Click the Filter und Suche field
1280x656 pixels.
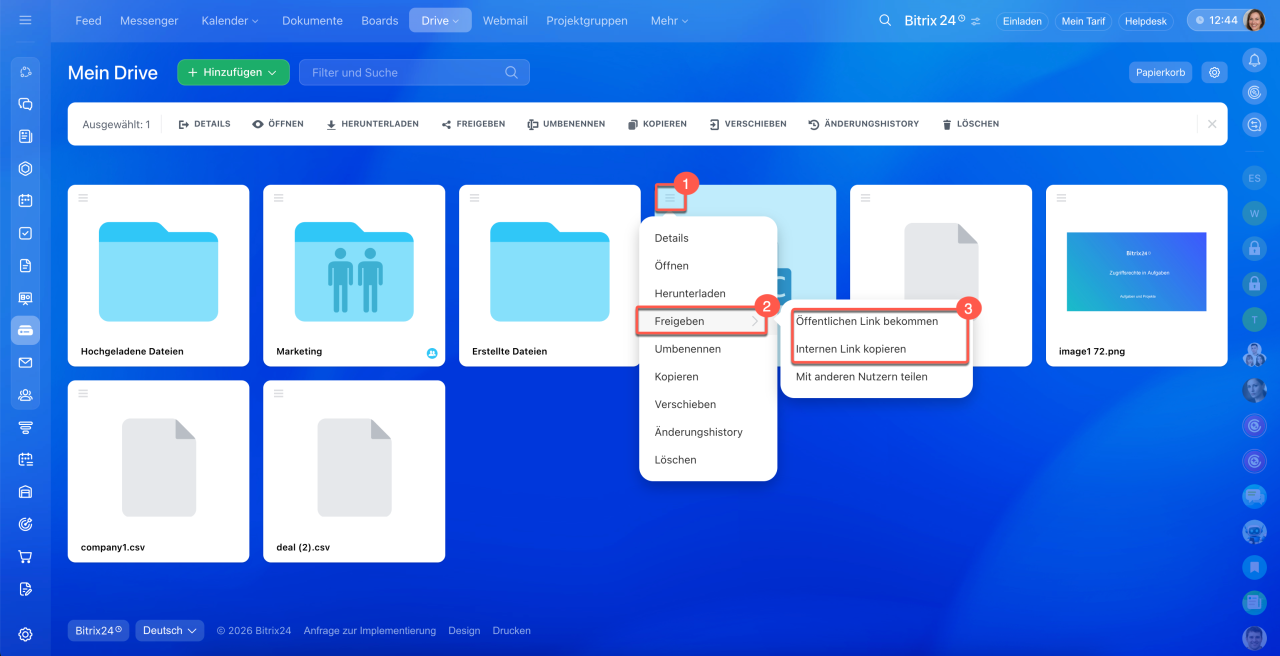405,72
